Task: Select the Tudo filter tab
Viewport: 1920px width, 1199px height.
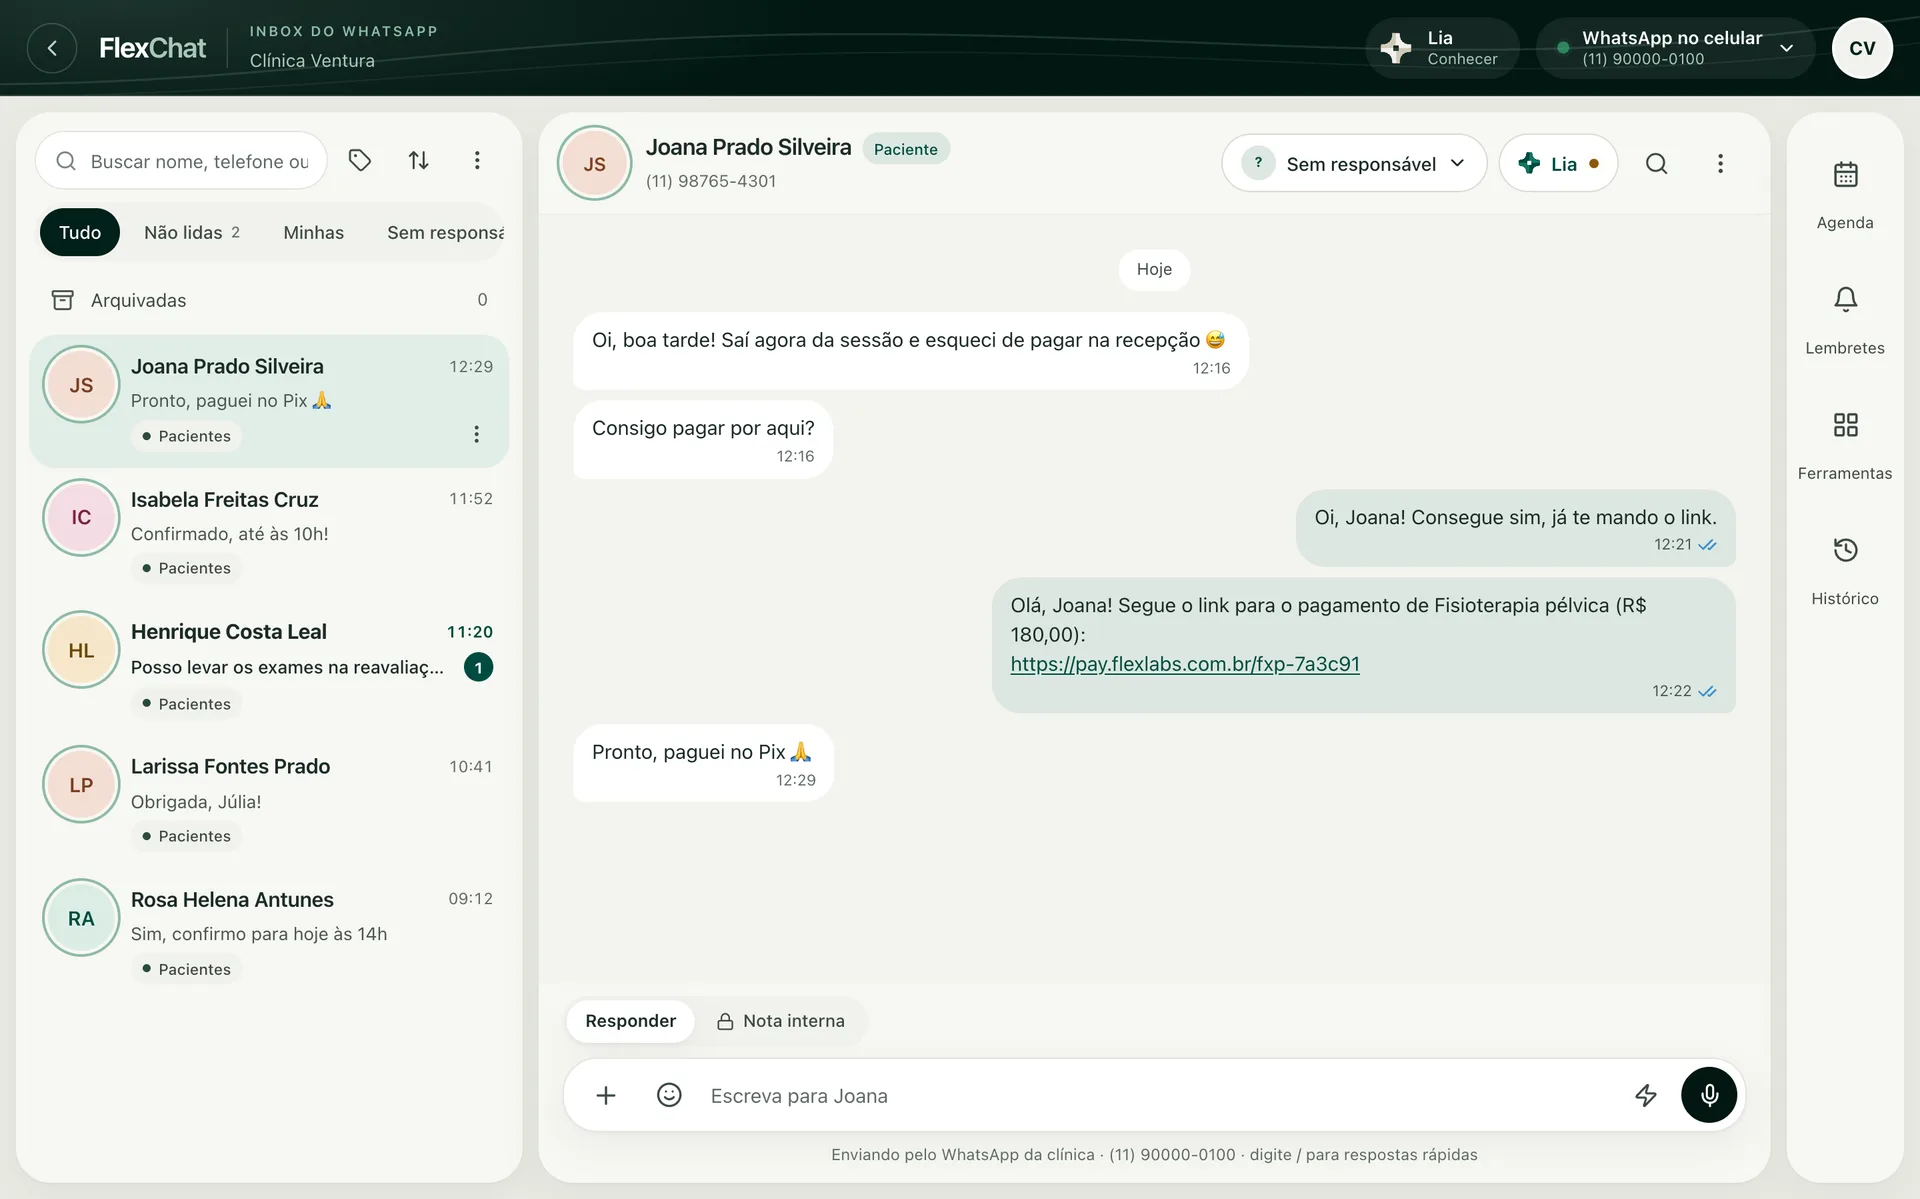Action: (80, 232)
